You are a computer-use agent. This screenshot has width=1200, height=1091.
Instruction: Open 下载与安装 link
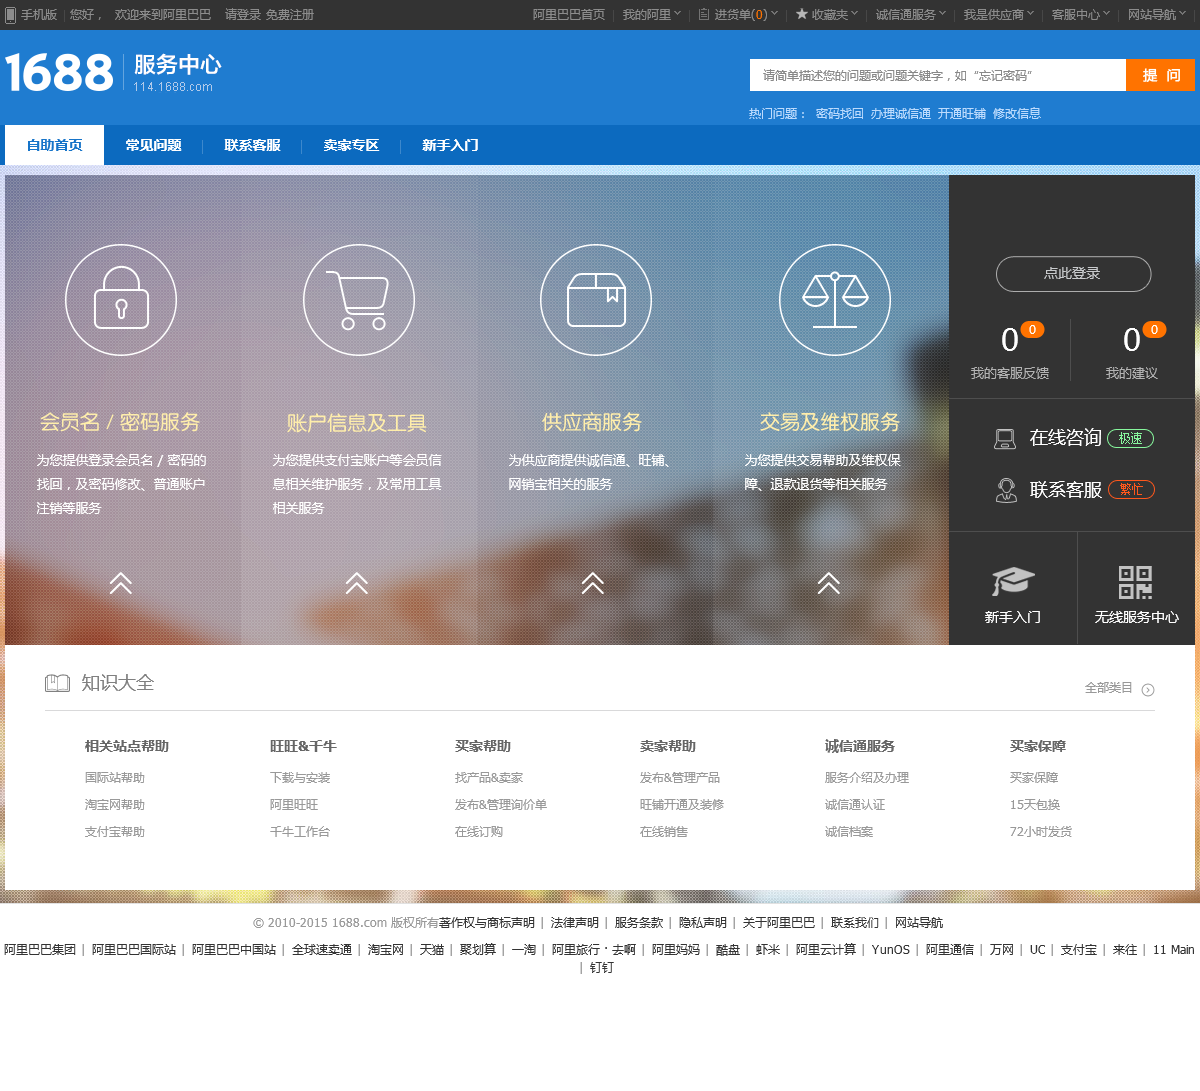[300, 778]
